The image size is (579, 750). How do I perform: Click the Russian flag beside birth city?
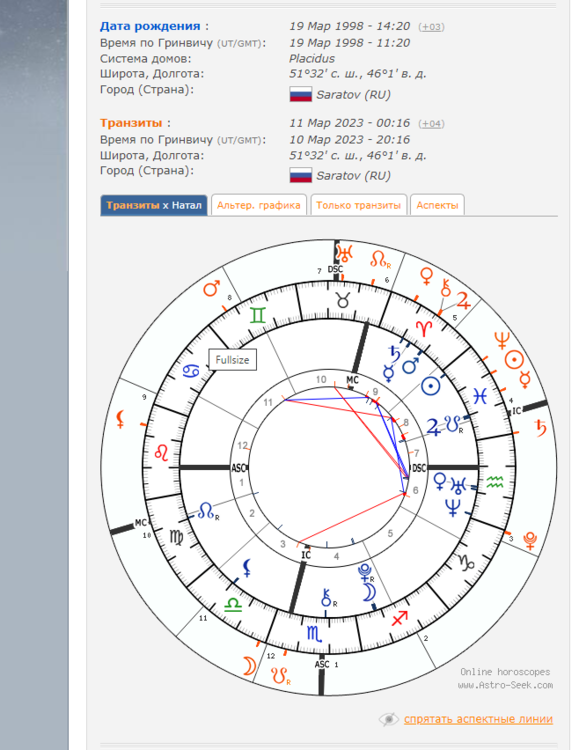pyautogui.click(x=301, y=94)
